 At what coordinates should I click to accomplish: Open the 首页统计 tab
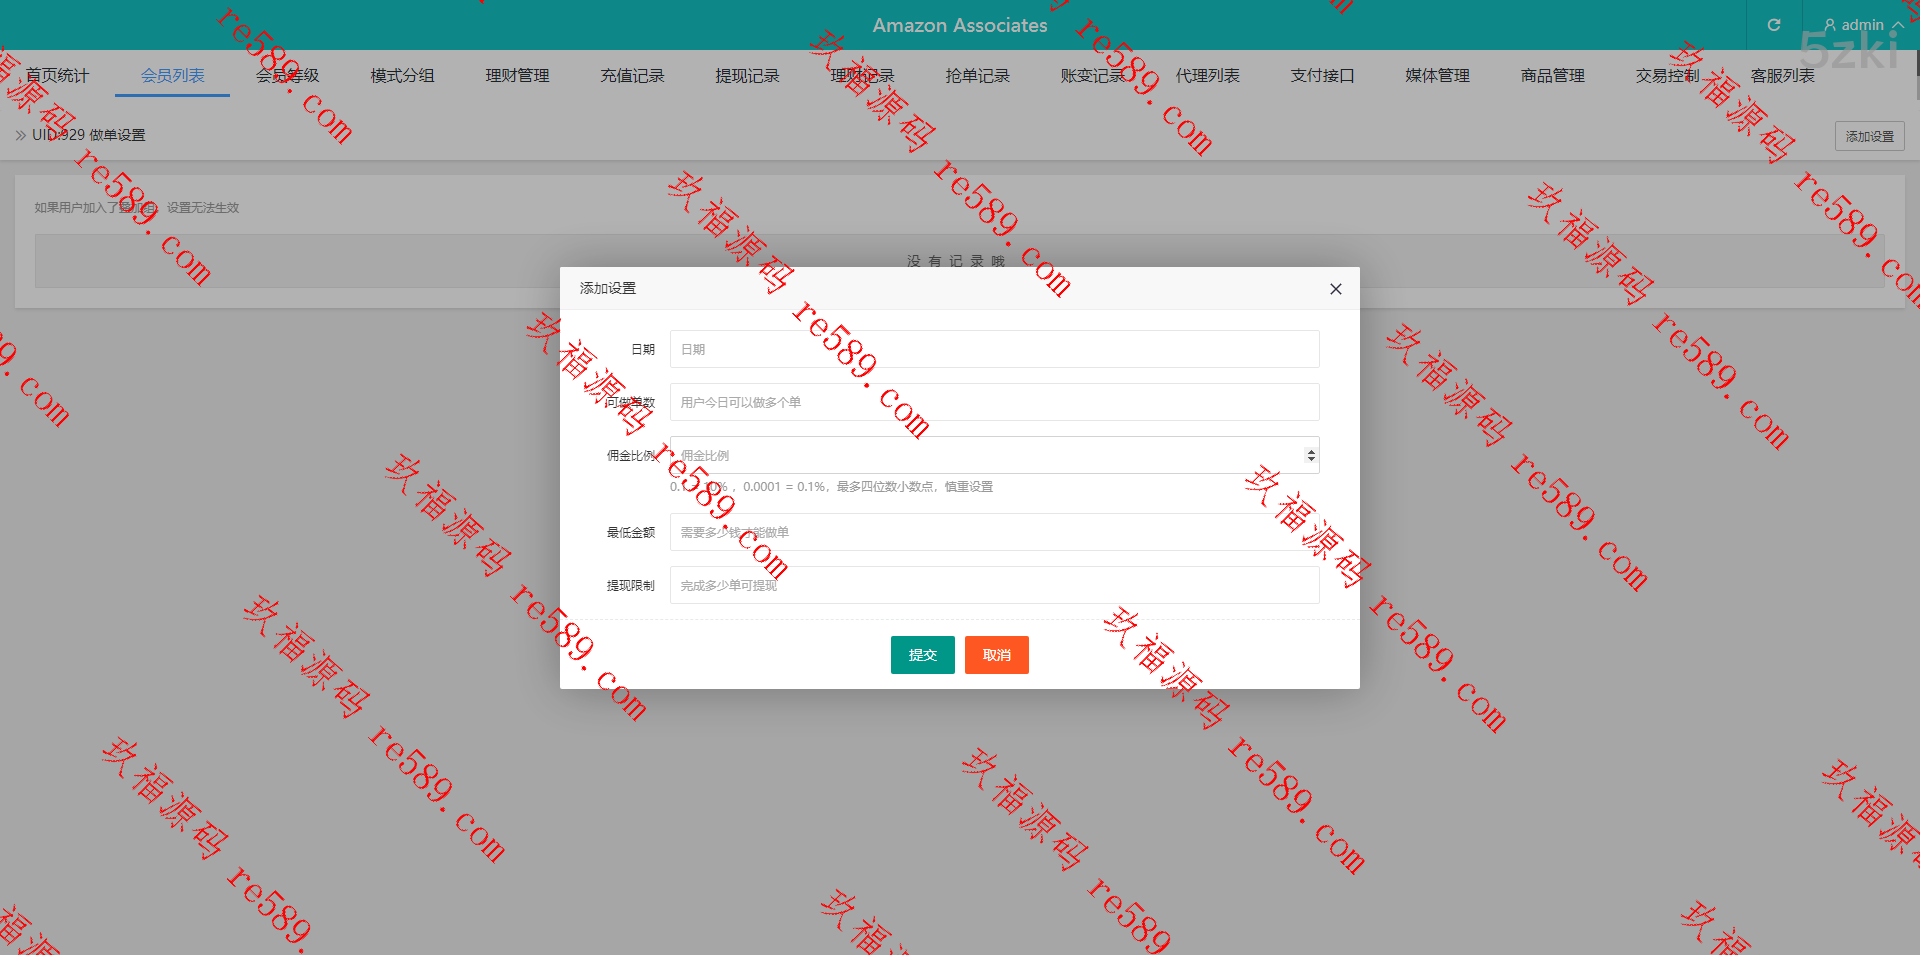click(57, 76)
